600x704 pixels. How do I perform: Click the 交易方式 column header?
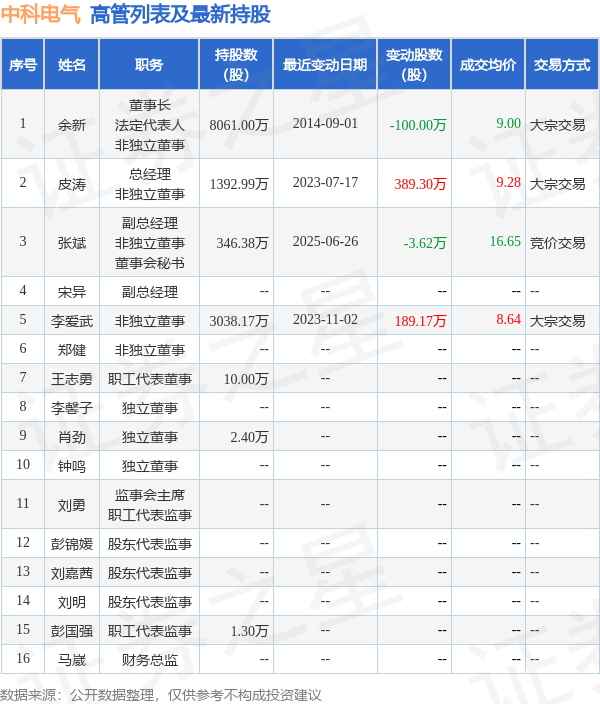[x=561, y=65]
